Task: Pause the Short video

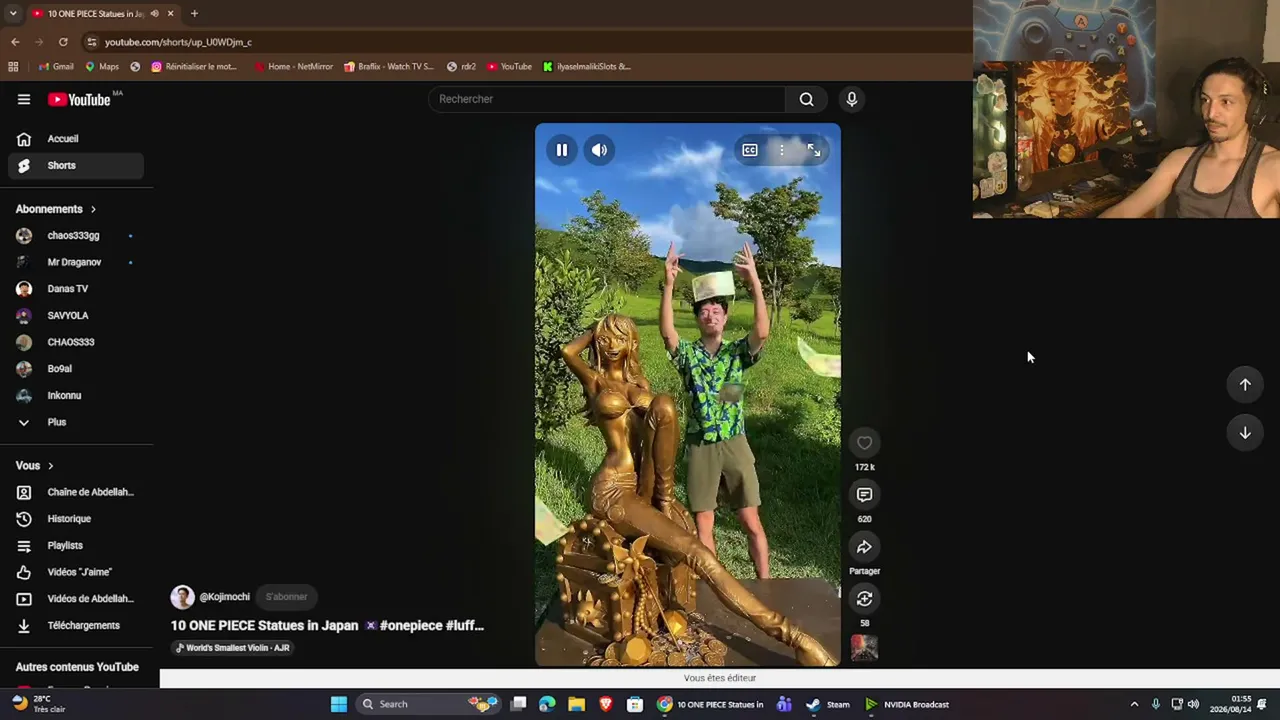Action: (562, 150)
